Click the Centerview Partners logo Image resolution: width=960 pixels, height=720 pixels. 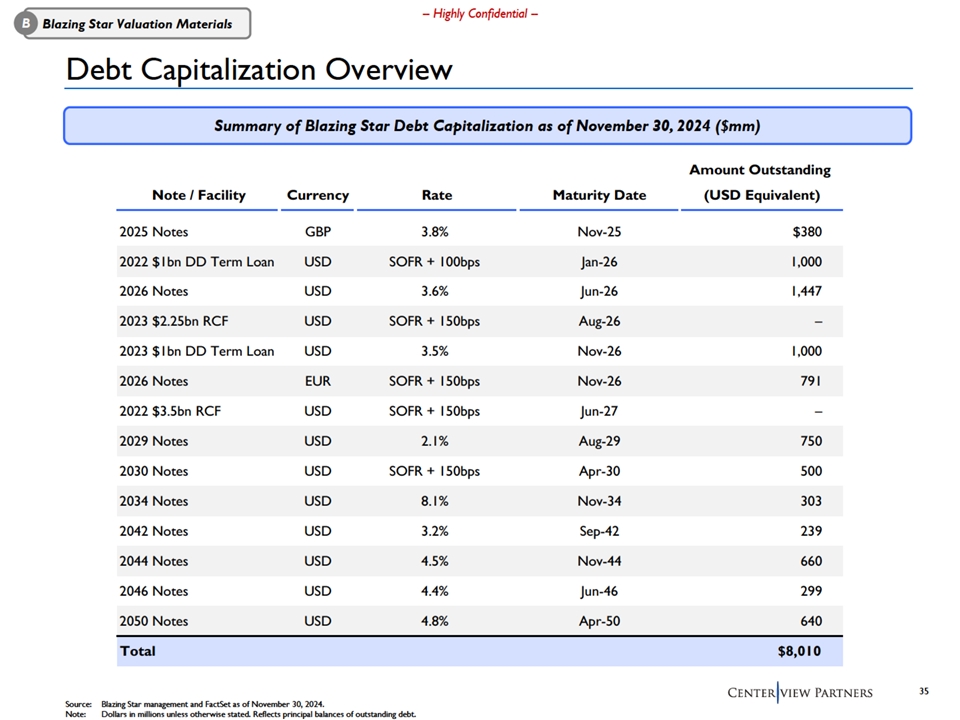tap(799, 693)
